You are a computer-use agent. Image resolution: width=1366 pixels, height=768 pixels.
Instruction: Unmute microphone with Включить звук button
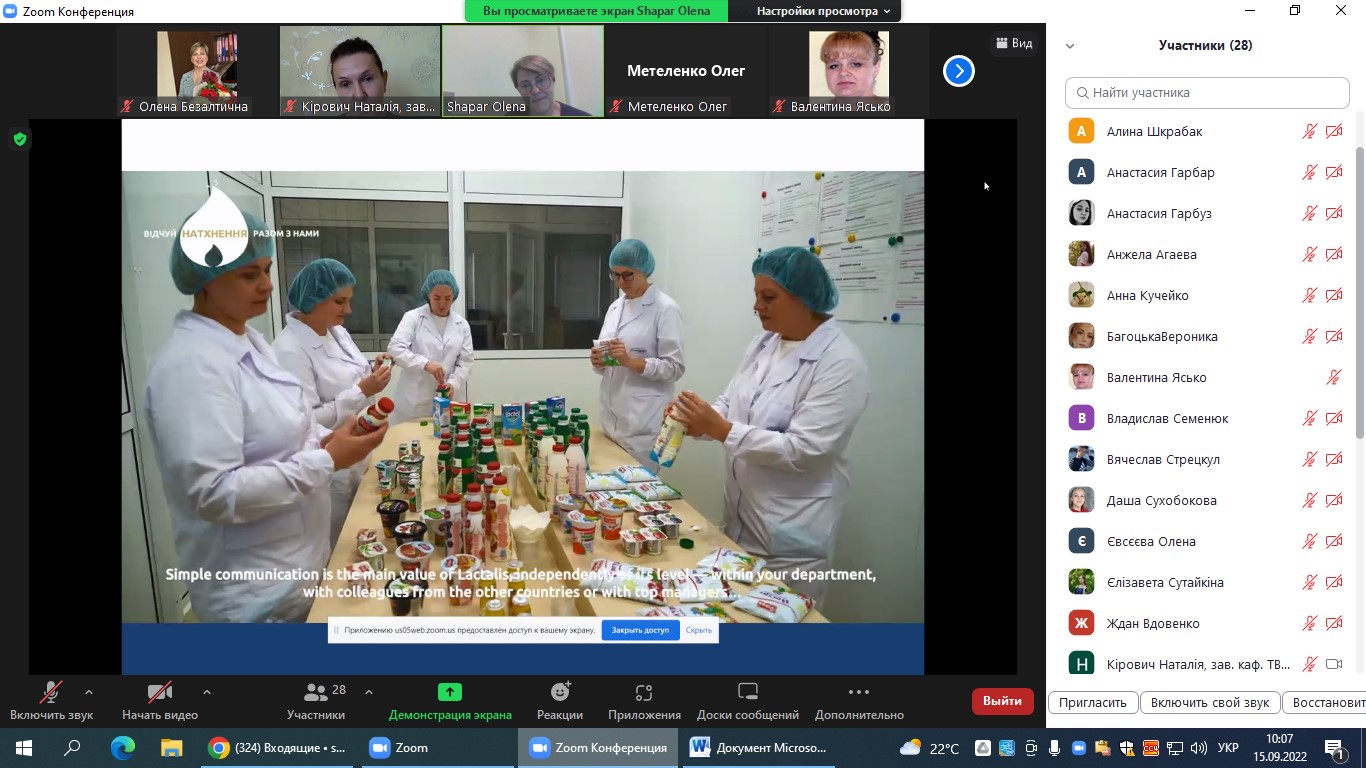51,700
